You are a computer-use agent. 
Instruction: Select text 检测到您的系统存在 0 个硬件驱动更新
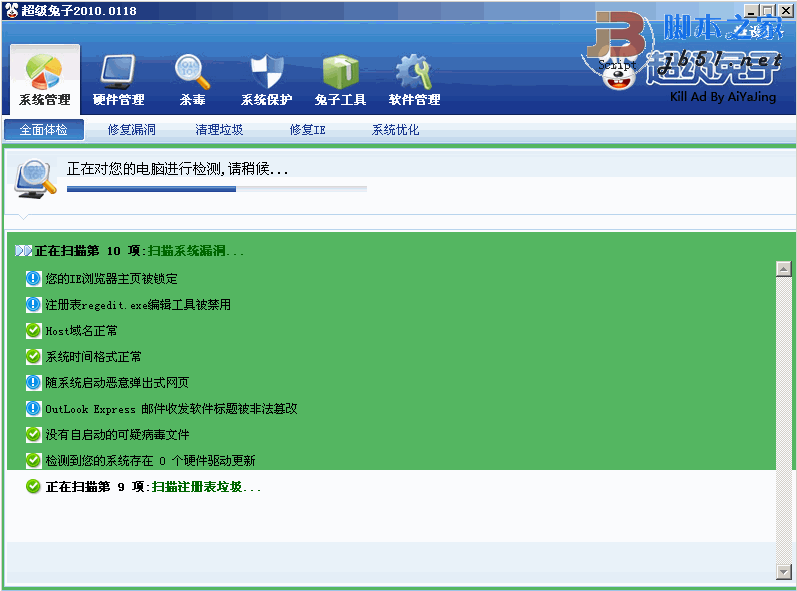150,460
